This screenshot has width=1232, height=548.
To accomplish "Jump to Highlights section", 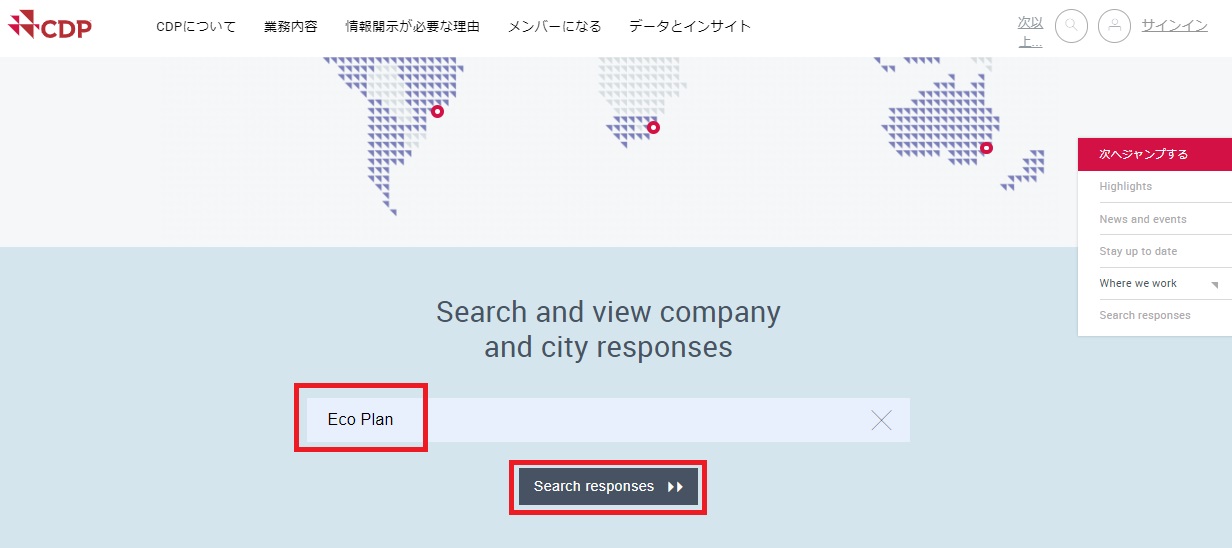I will point(1125,187).
